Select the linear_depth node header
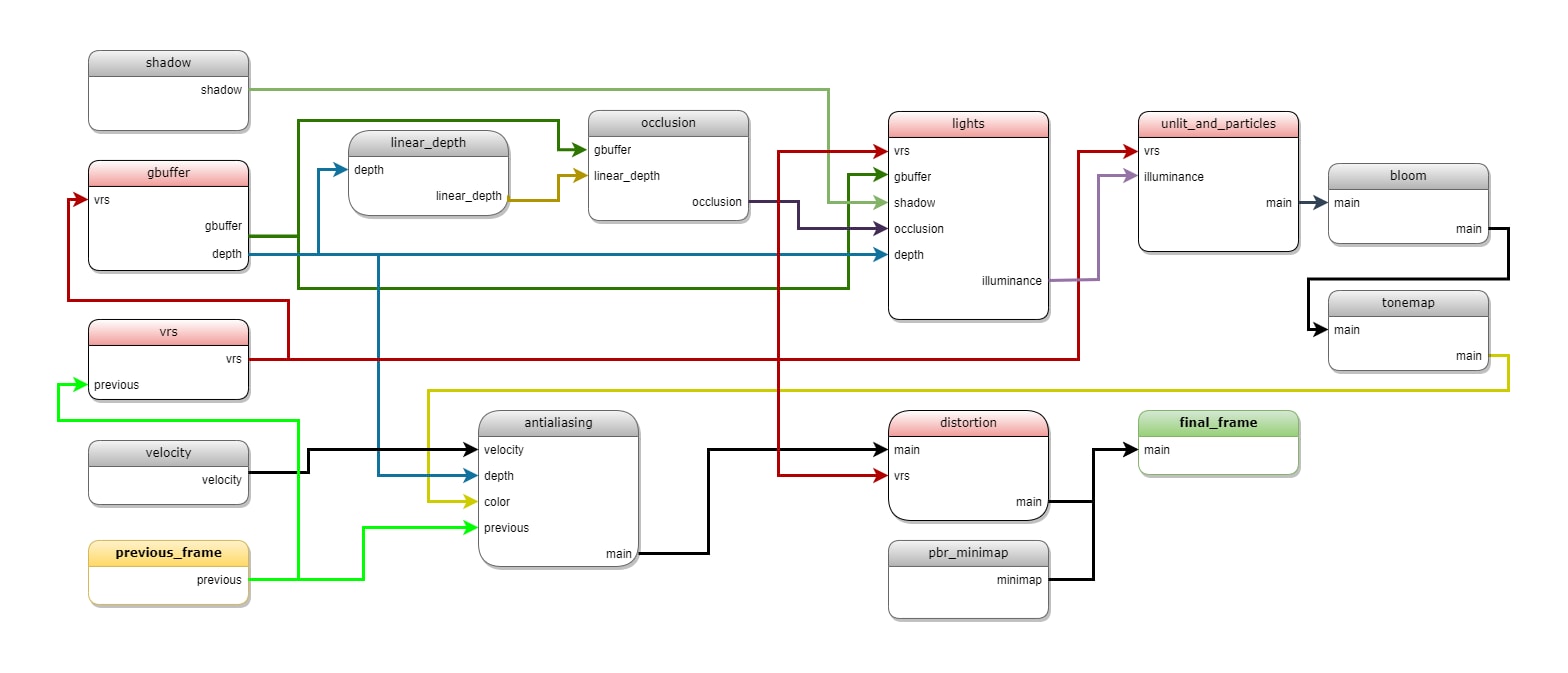 428,143
